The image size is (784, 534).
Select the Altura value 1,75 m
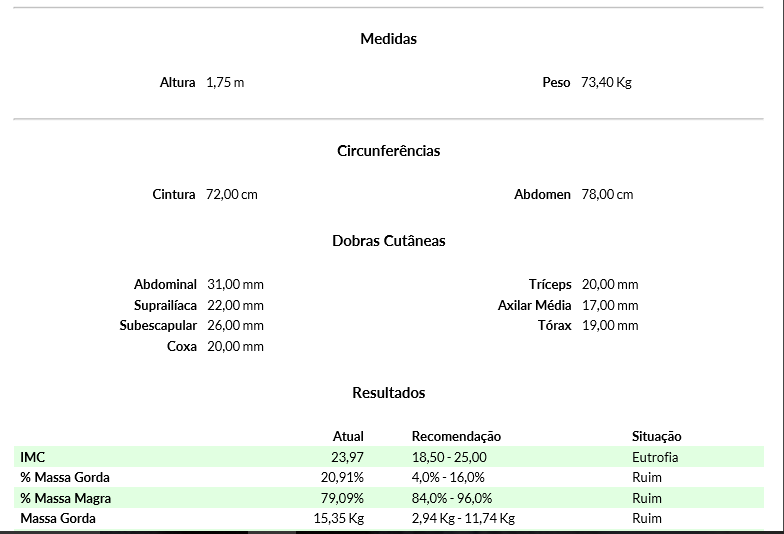point(225,82)
